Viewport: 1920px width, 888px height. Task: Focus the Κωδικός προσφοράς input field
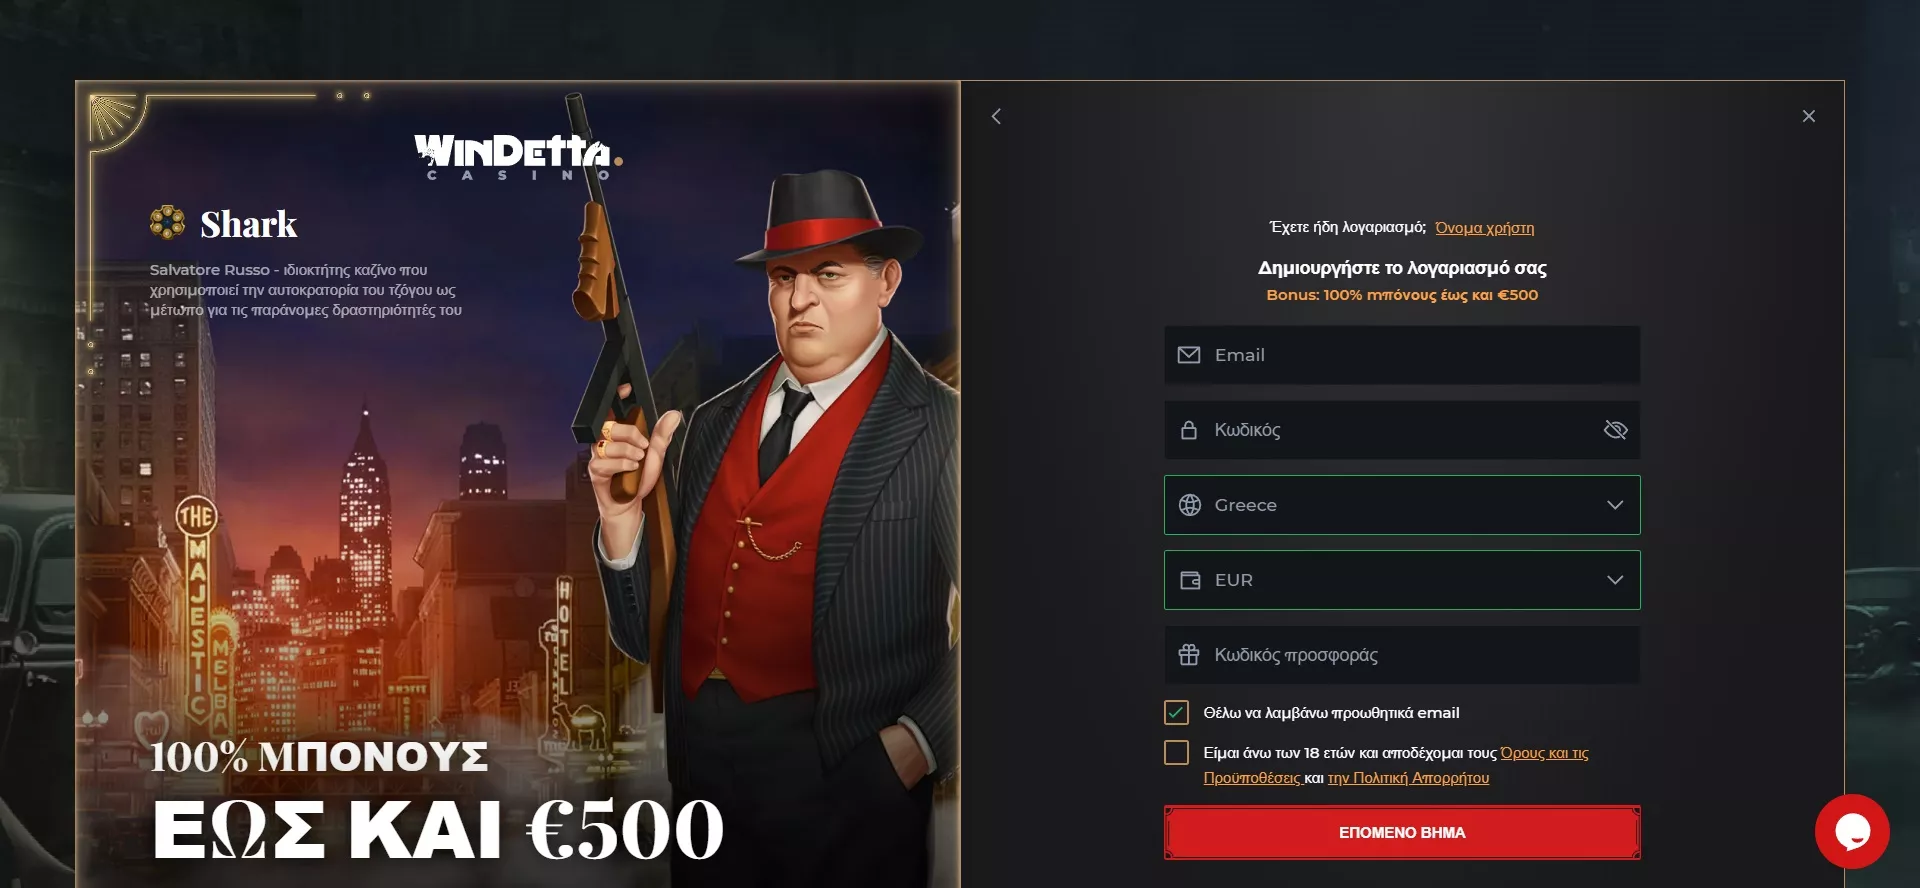[1402, 655]
